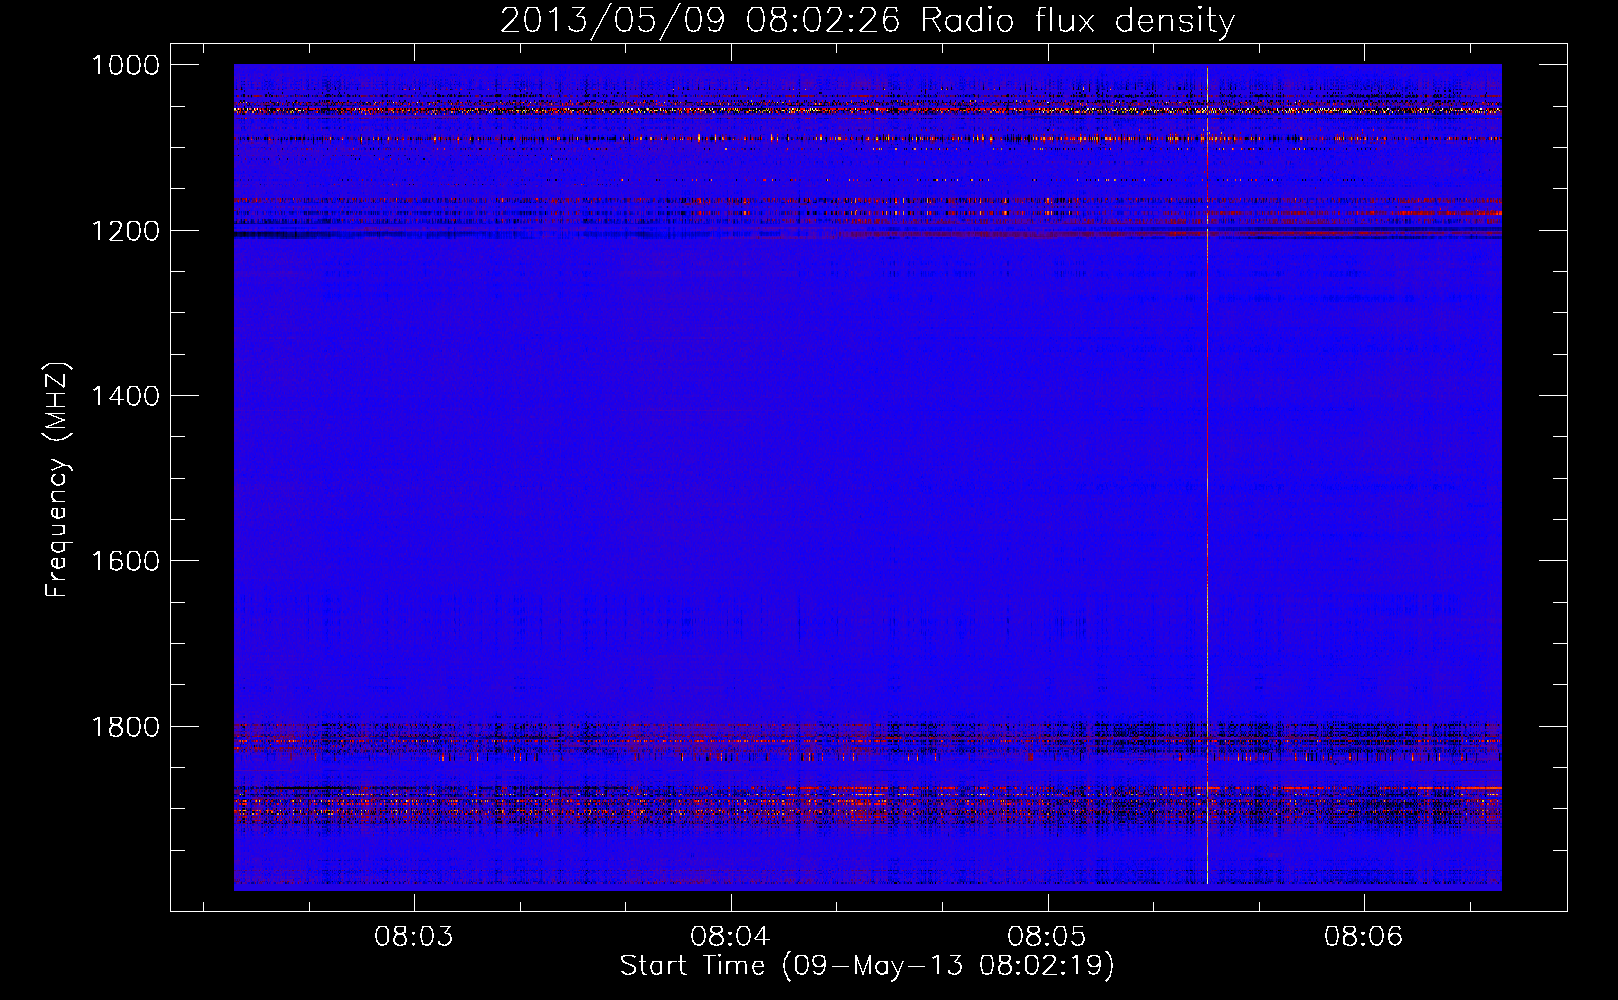
Task: Select the 1400 frequency tick label
Action: (125, 396)
